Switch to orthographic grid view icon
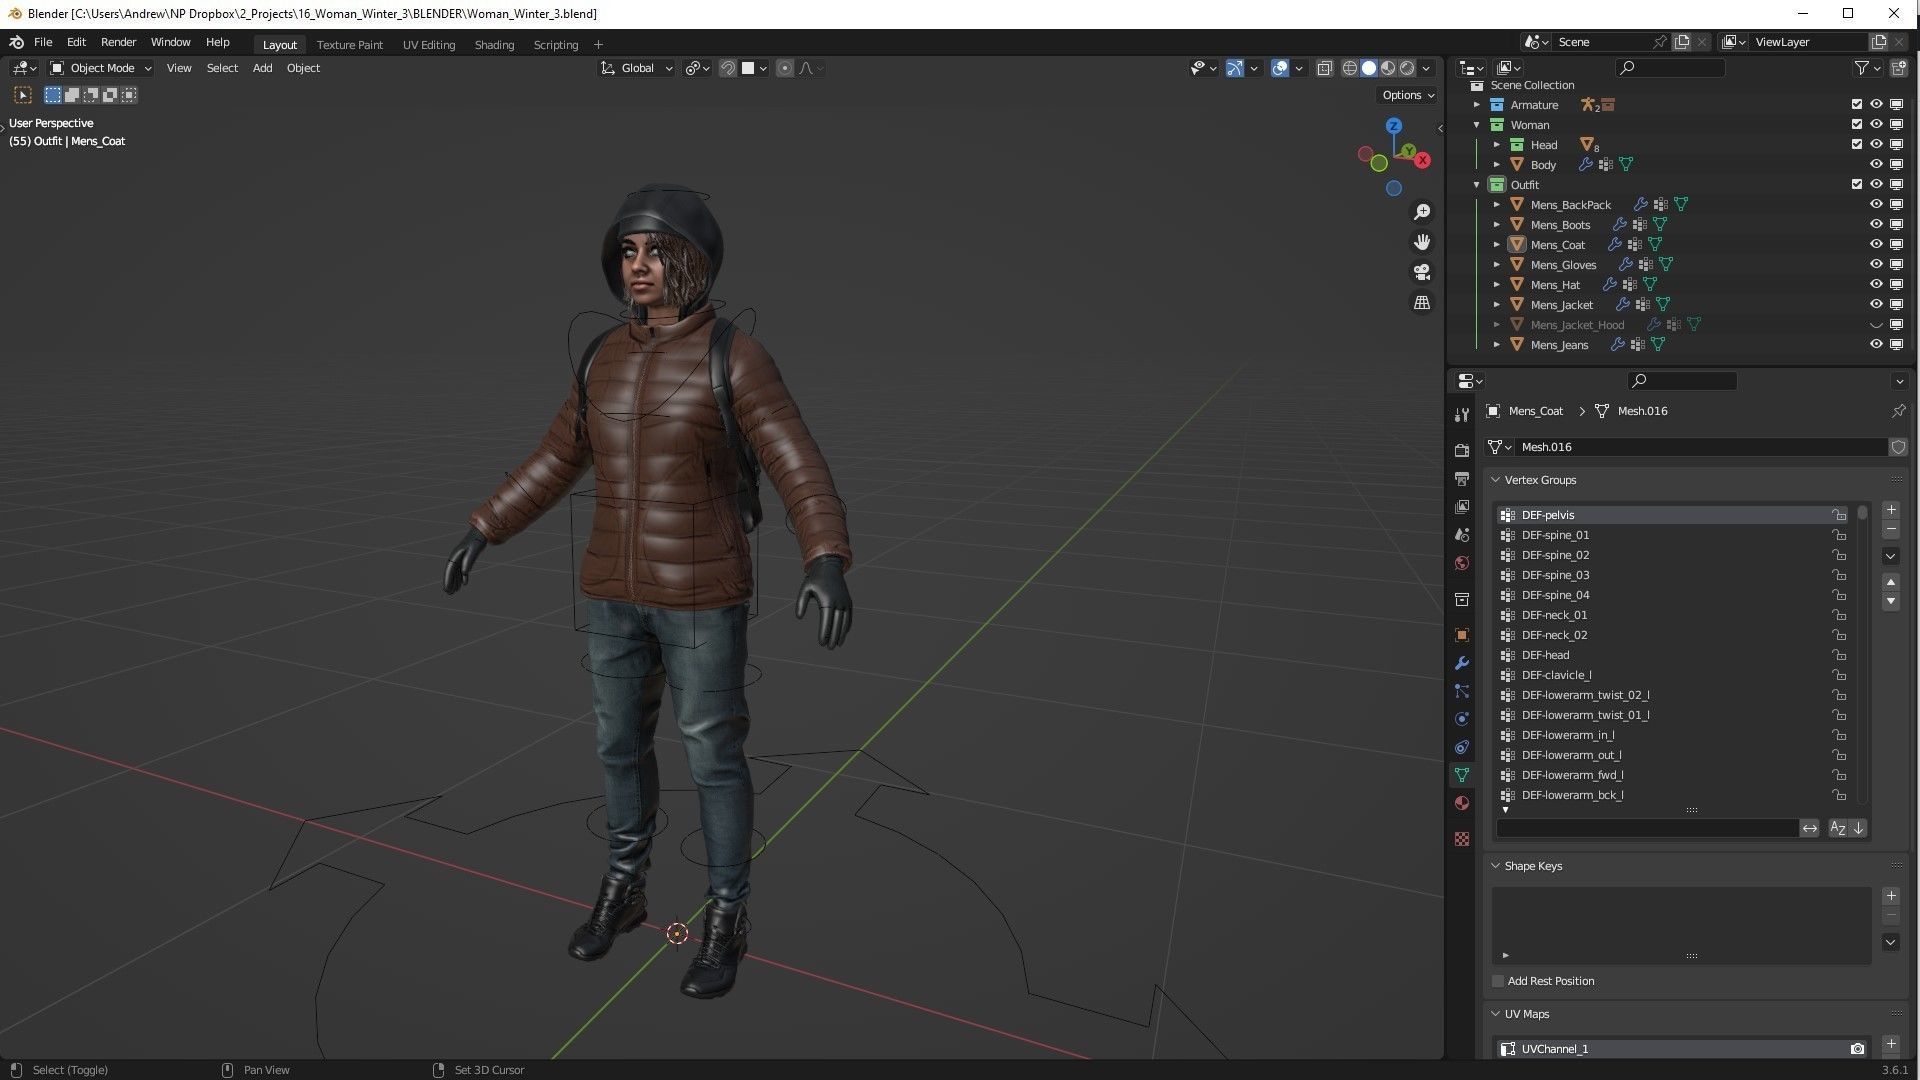 [1422, 302]
